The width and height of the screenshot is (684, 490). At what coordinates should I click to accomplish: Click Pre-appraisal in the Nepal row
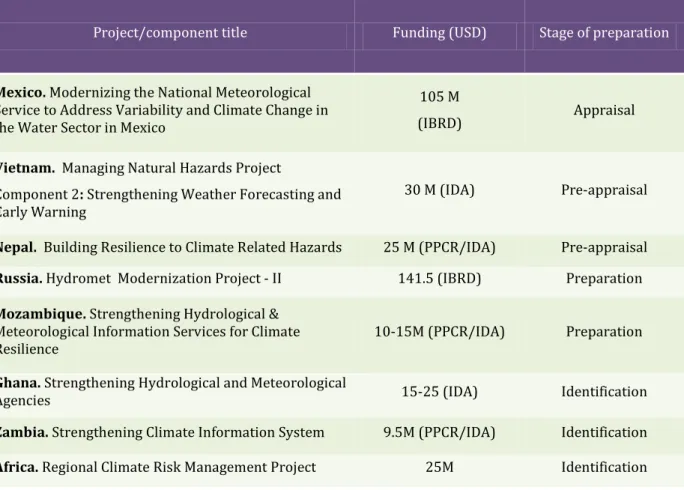[604, 247]
